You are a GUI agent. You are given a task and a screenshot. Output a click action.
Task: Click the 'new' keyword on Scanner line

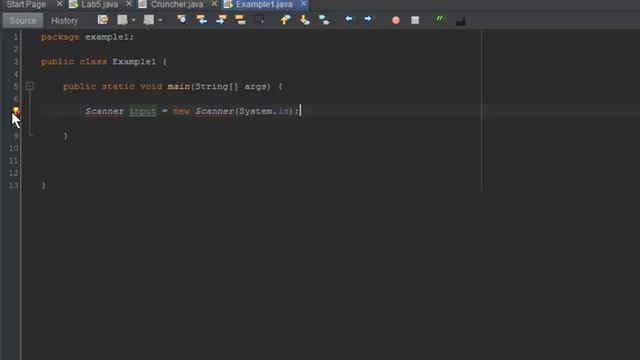pos(181,111)
